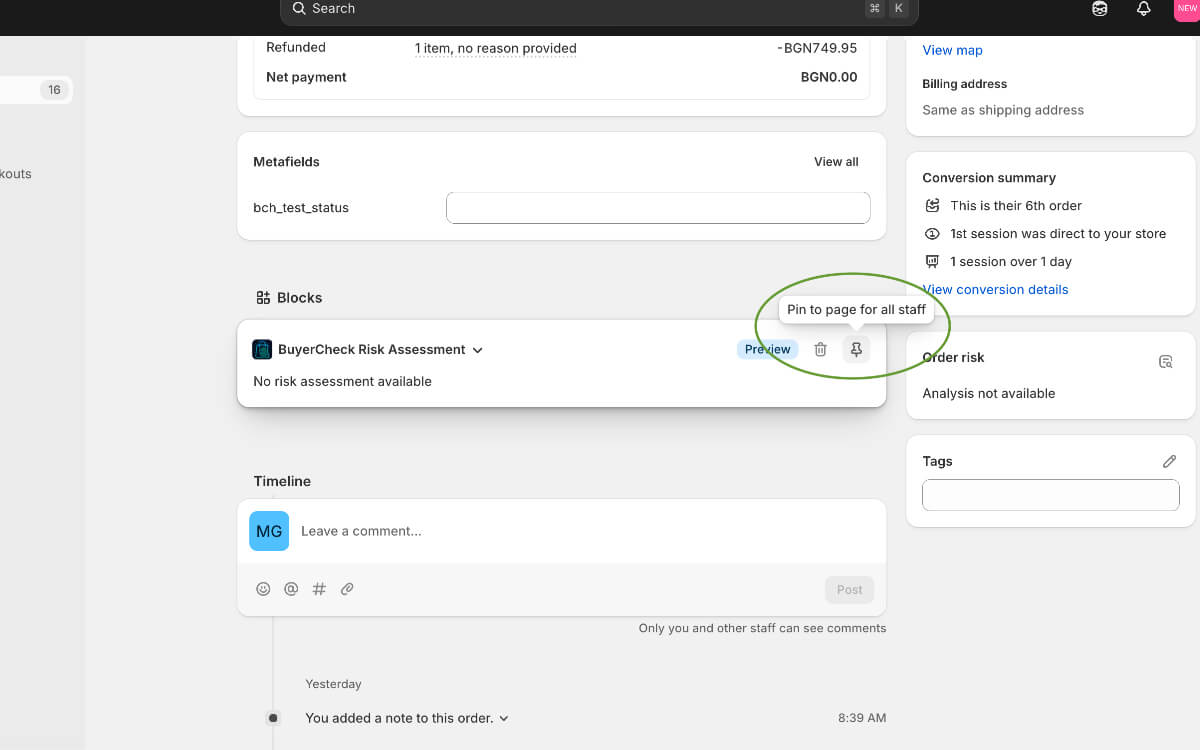Open the BuyerCheck app logo icon
This screenshot has width=1200, height=750.
[262, 349]
